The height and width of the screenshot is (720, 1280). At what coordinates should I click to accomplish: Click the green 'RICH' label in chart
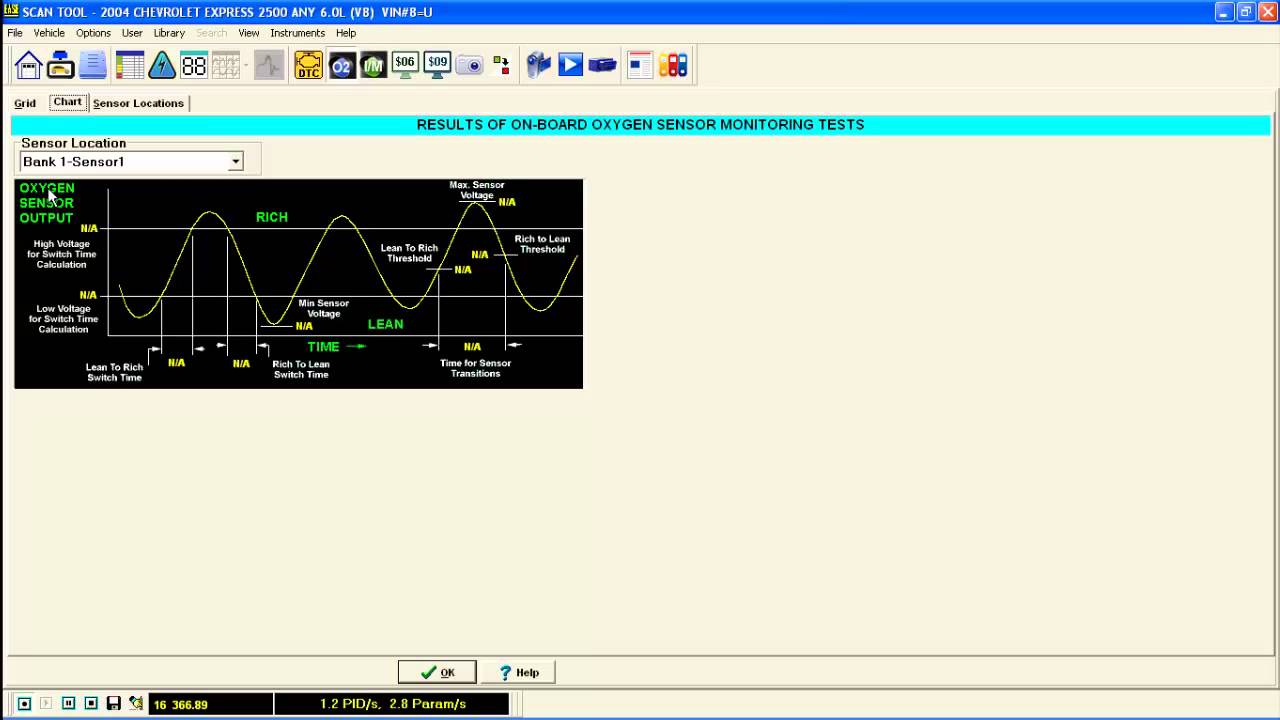[x=272, y=217]
